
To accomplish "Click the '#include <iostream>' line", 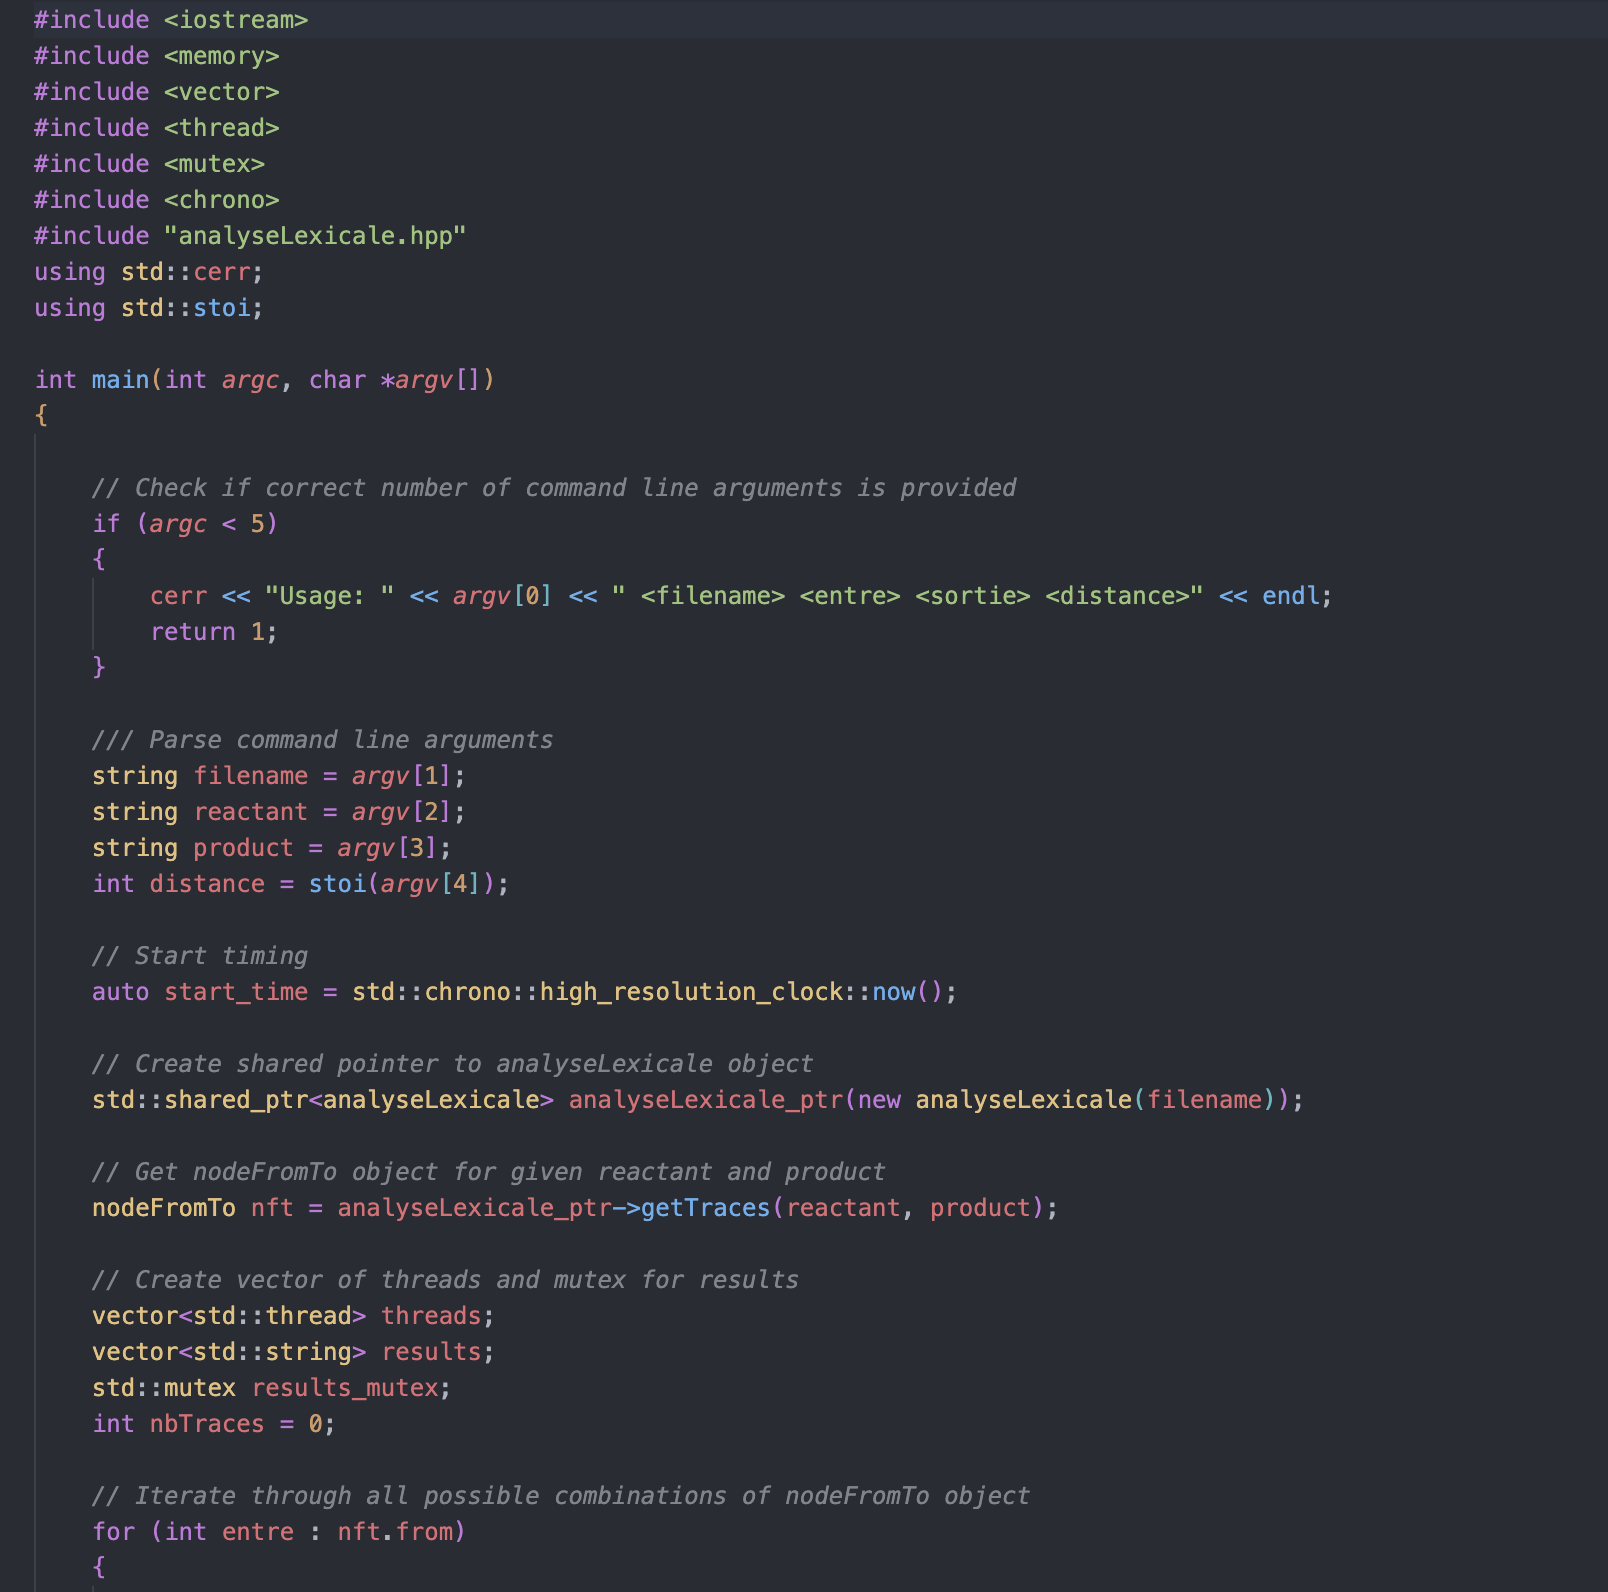I will pos(171,20).
